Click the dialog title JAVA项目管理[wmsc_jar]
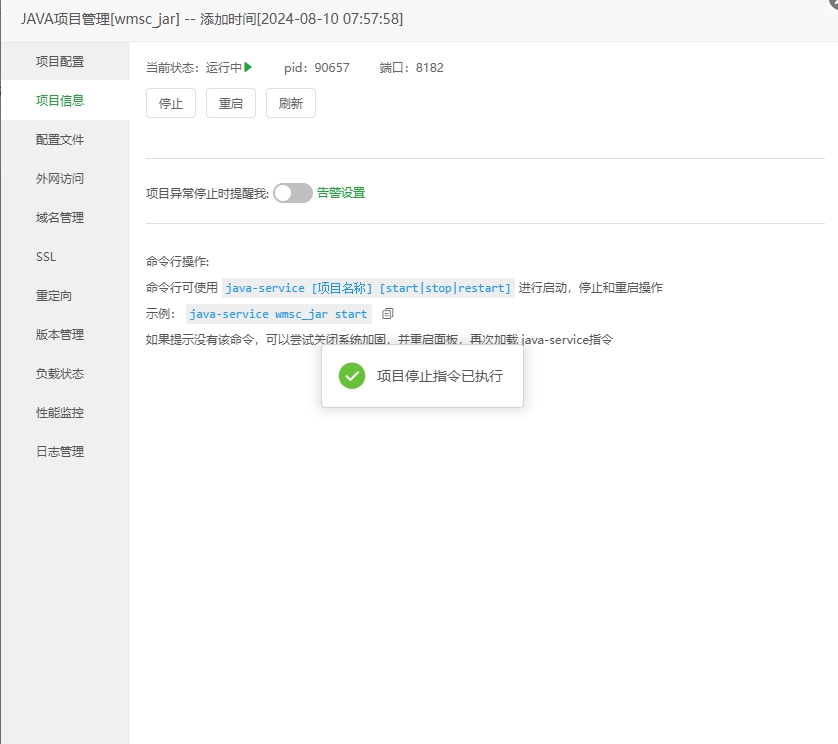Screen dimensions: 838x744 pyautogui.click(x=100, y=19)
